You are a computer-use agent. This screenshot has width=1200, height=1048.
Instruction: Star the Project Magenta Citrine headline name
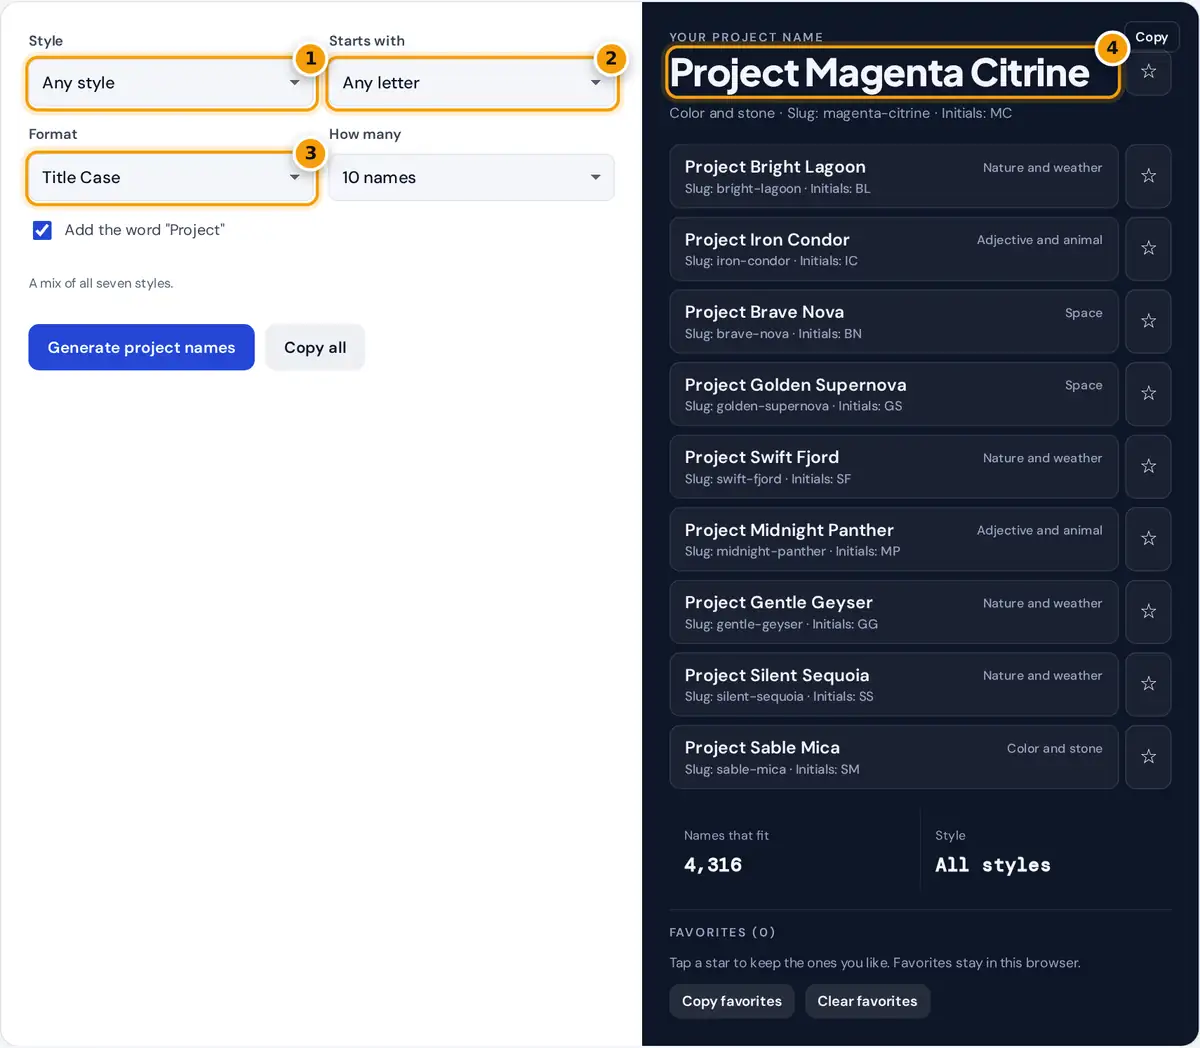click(x=1148, y=71)
